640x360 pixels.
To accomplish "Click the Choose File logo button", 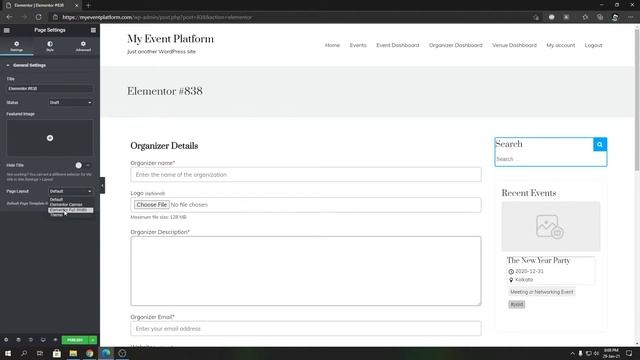I will click(151, 204).
